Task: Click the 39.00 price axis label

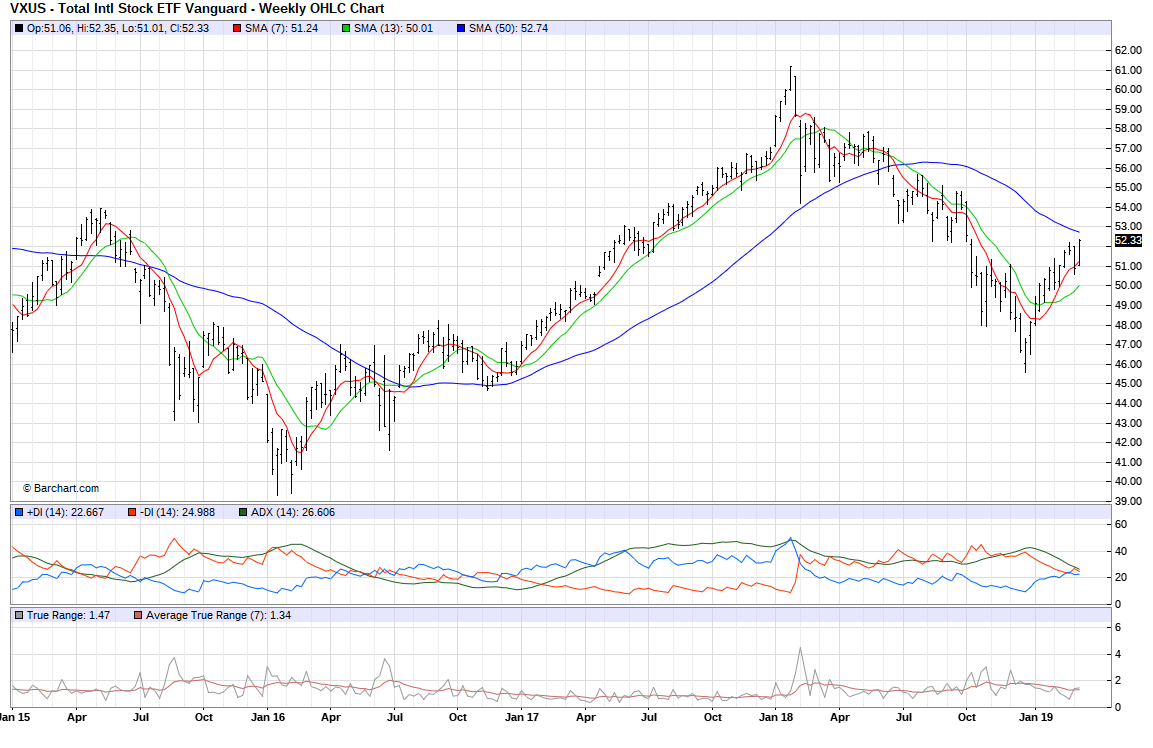Action: pyautogui.click(x=1128, y=501)
